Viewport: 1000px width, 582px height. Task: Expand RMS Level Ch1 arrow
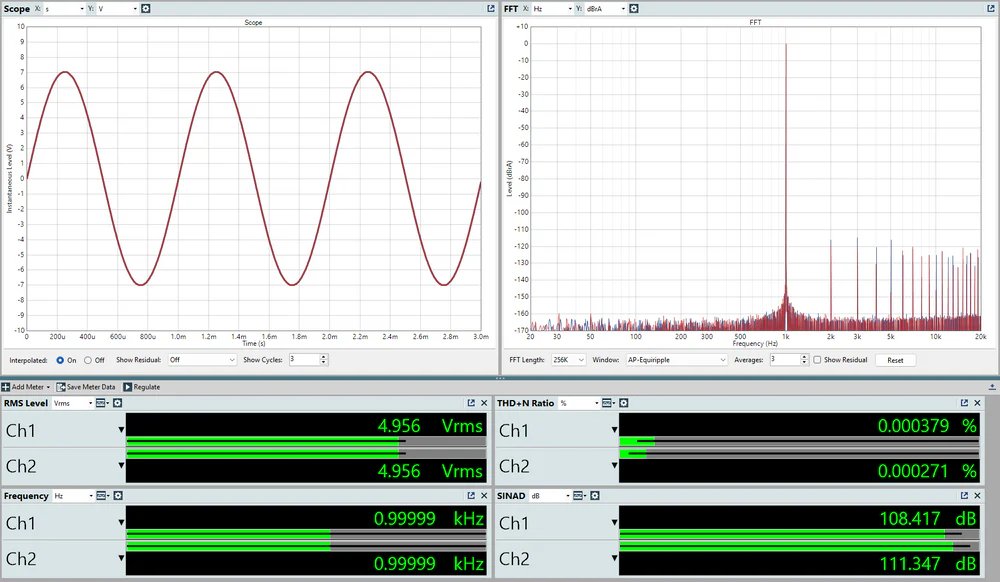click(x=121, y=430)
